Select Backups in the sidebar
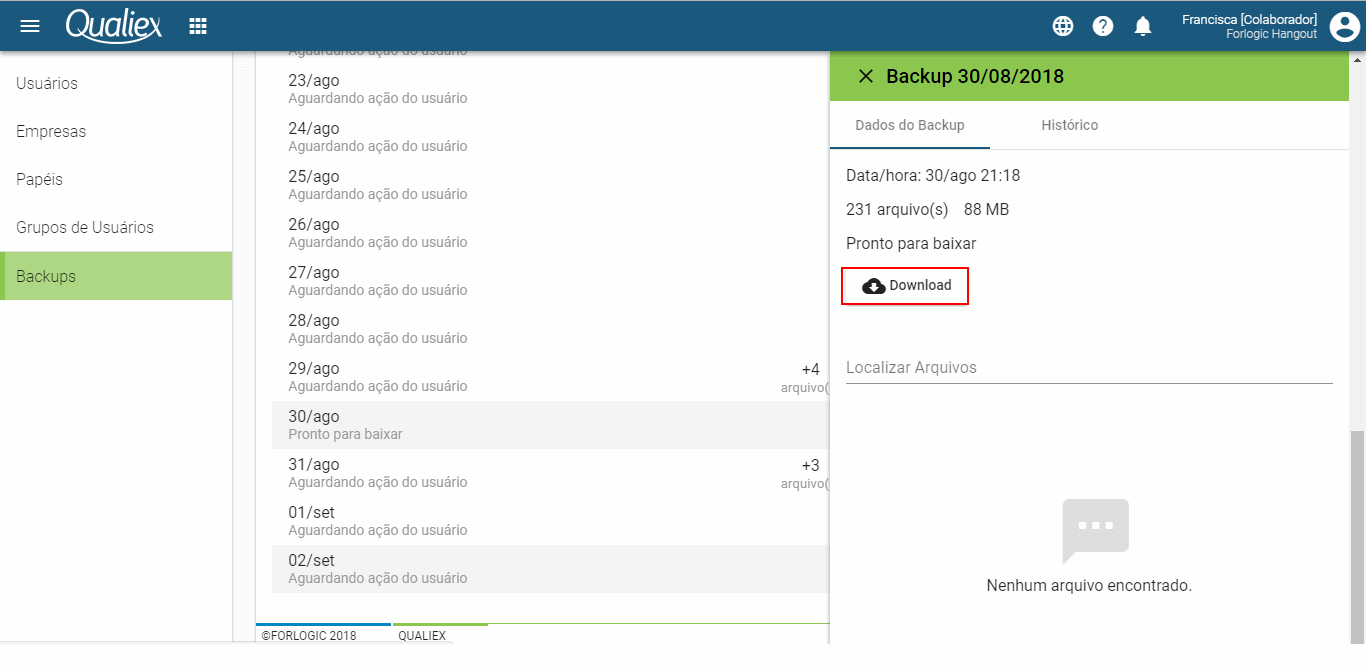The height and width of the screenshot is (666, 1366). pos(116,276)
